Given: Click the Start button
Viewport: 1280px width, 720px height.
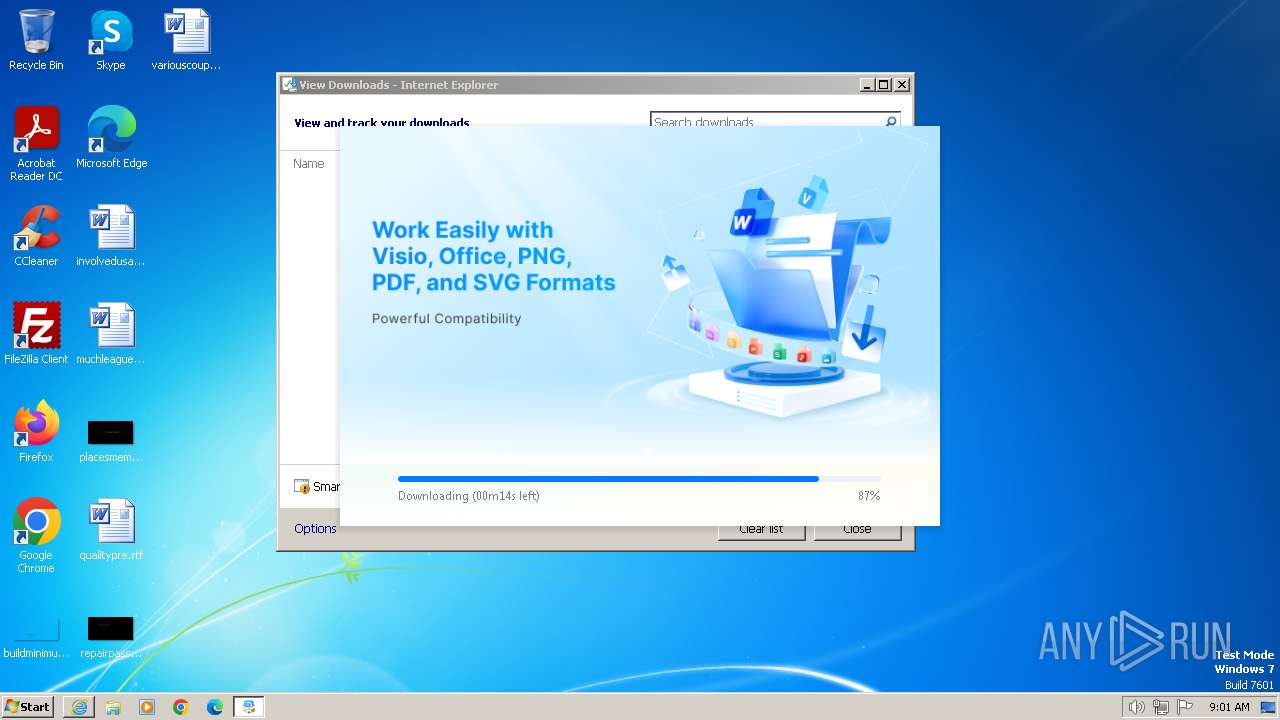Looking at the screenshot, I should 28,707.
